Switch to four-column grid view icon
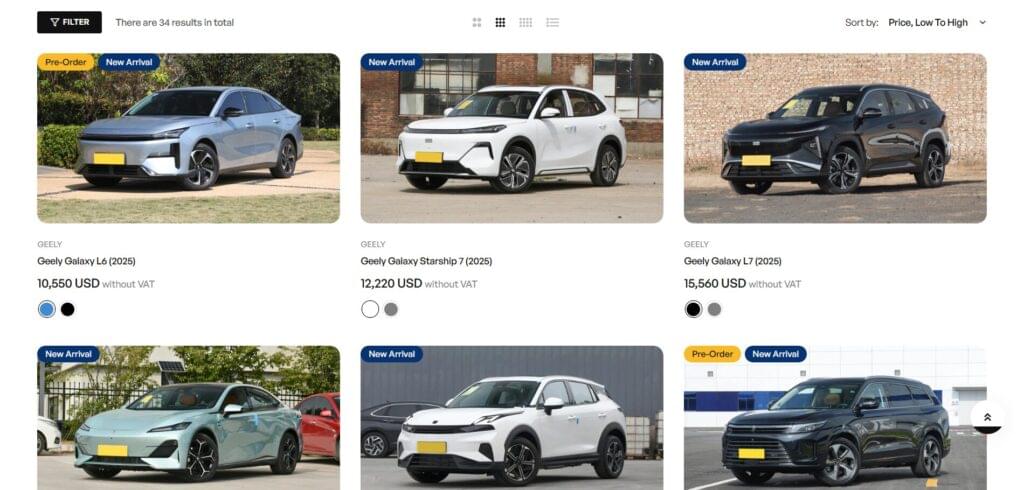Viewport: 1024px width, 490px height. click(526, 22)
